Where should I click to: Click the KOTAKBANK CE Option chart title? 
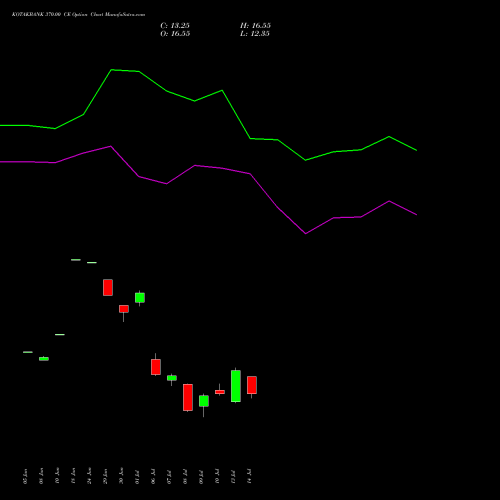tap(78, 15)
